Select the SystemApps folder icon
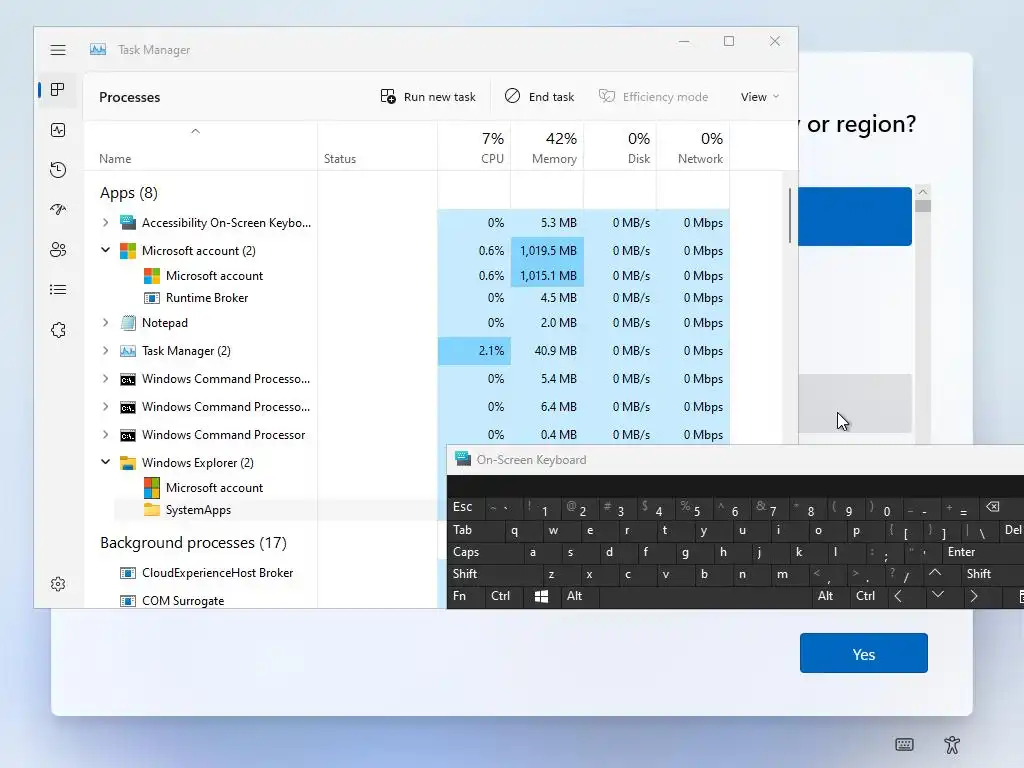 tap(152, 510)
